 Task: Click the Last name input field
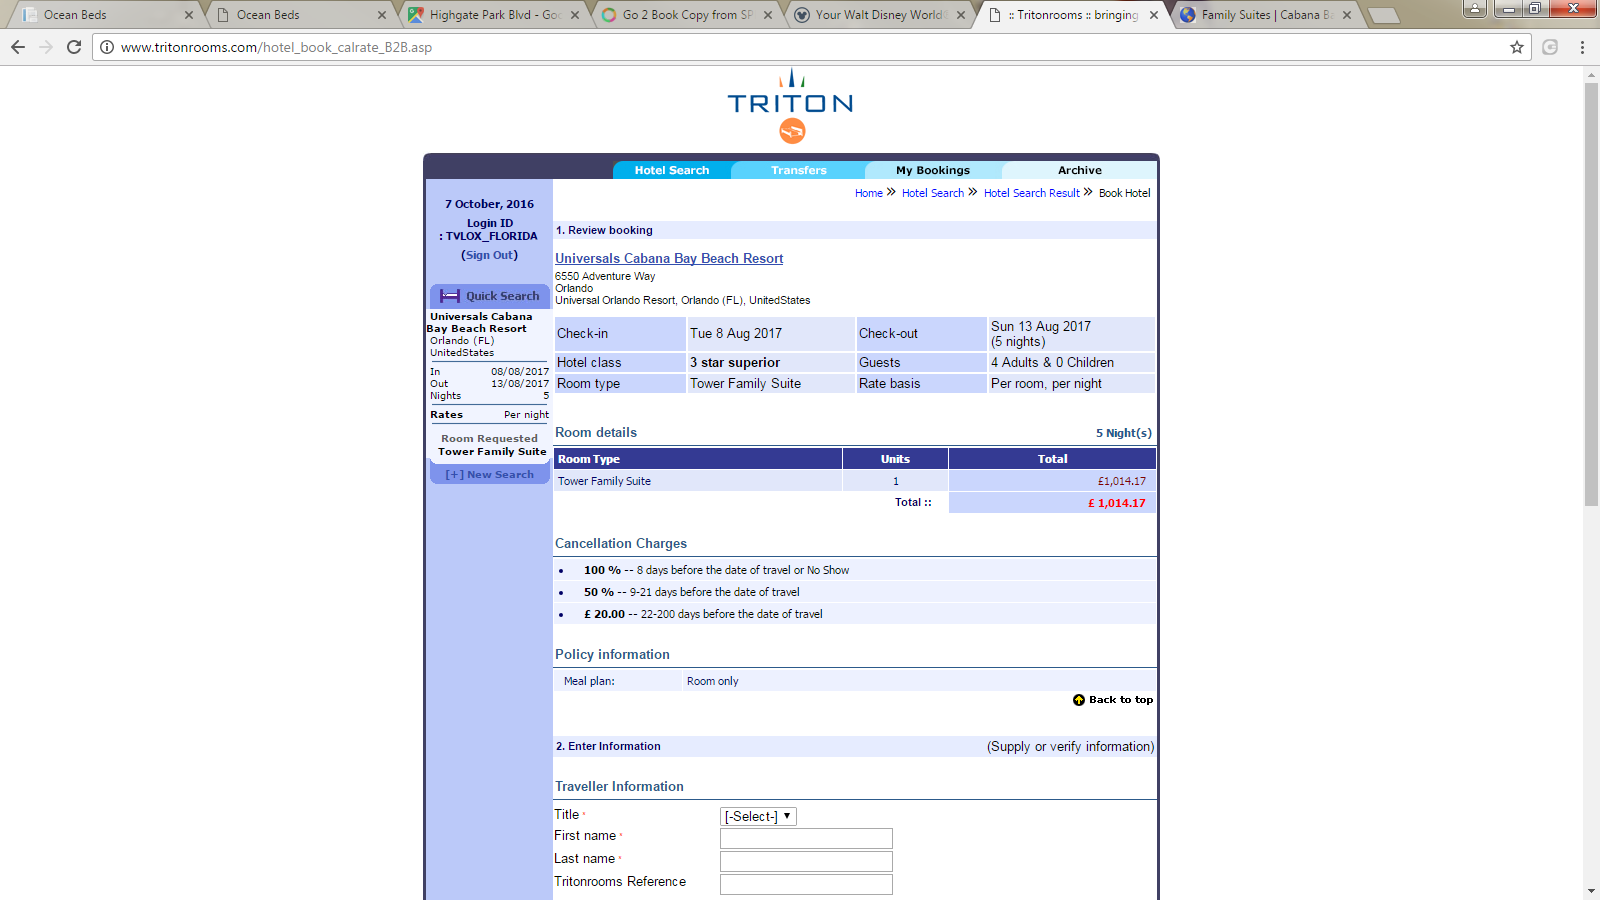[x=806, y=861]
